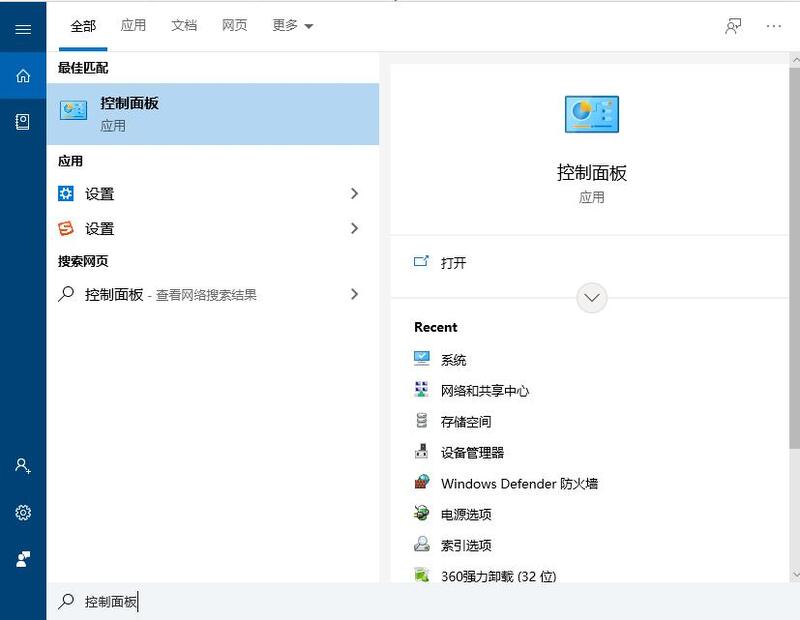Viewport: 800px width, 620px height.
Task: Switch to the 文档 search tab
Action: [x=184, y=24]
